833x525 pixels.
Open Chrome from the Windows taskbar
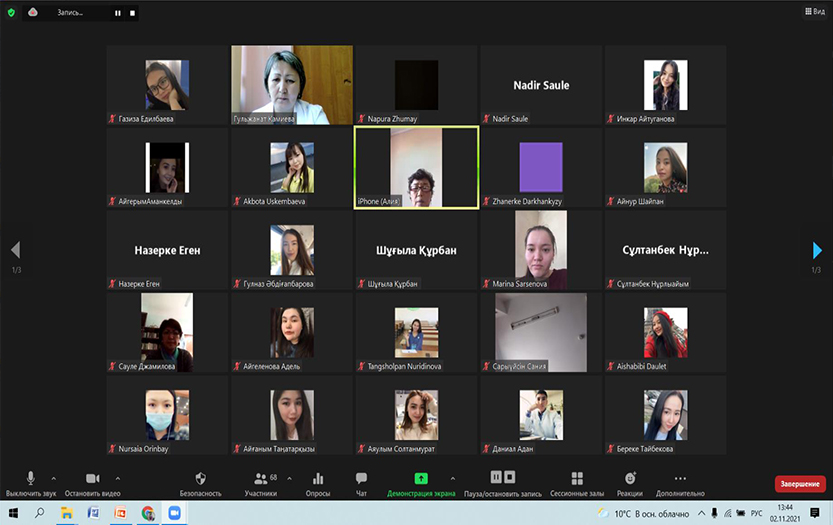148,513
